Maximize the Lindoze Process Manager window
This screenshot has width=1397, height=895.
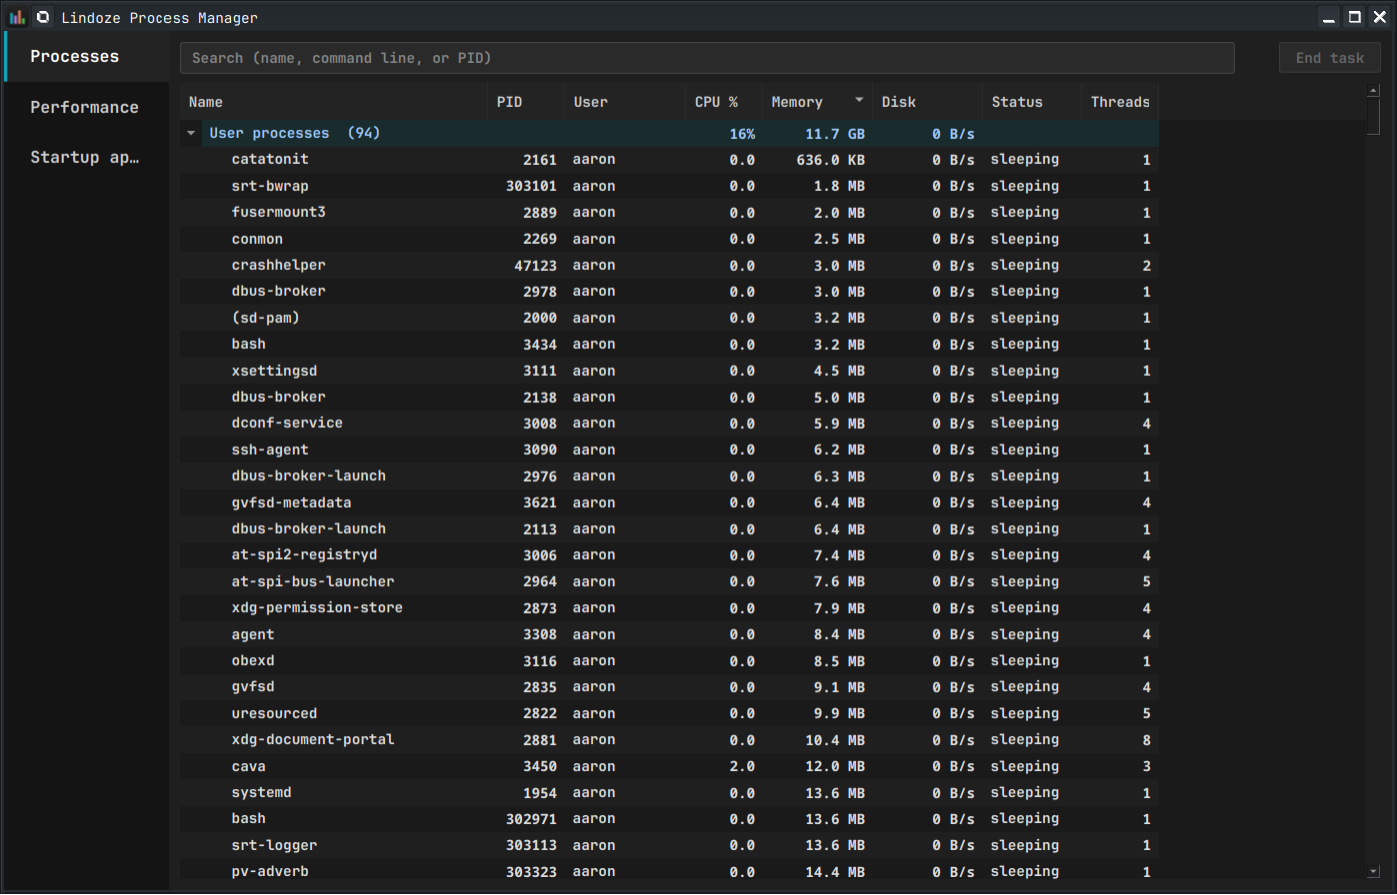tap(1354, 17)
